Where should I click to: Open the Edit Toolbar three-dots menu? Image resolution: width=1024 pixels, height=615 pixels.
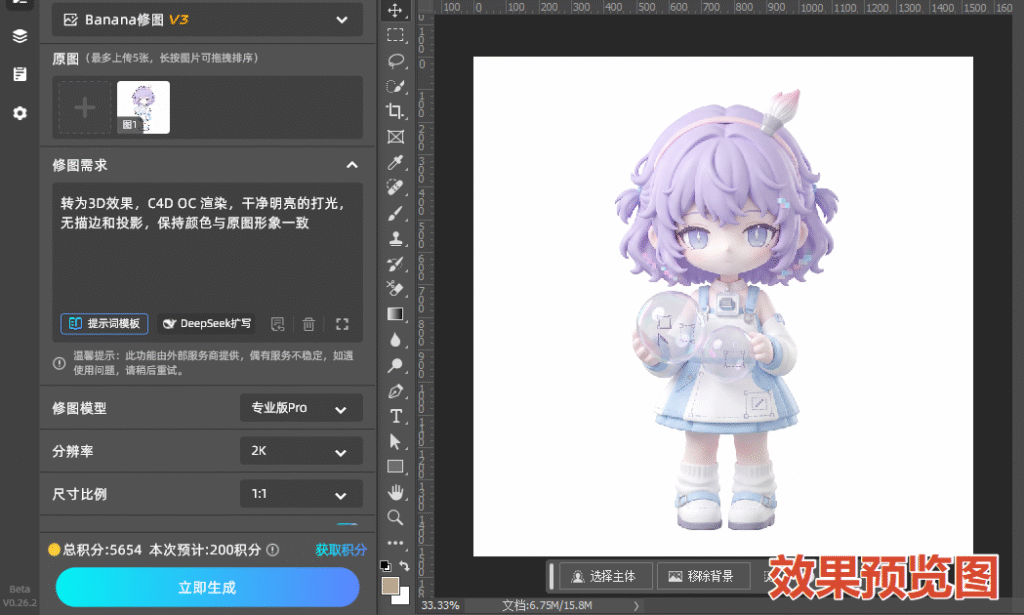point(395,543)
